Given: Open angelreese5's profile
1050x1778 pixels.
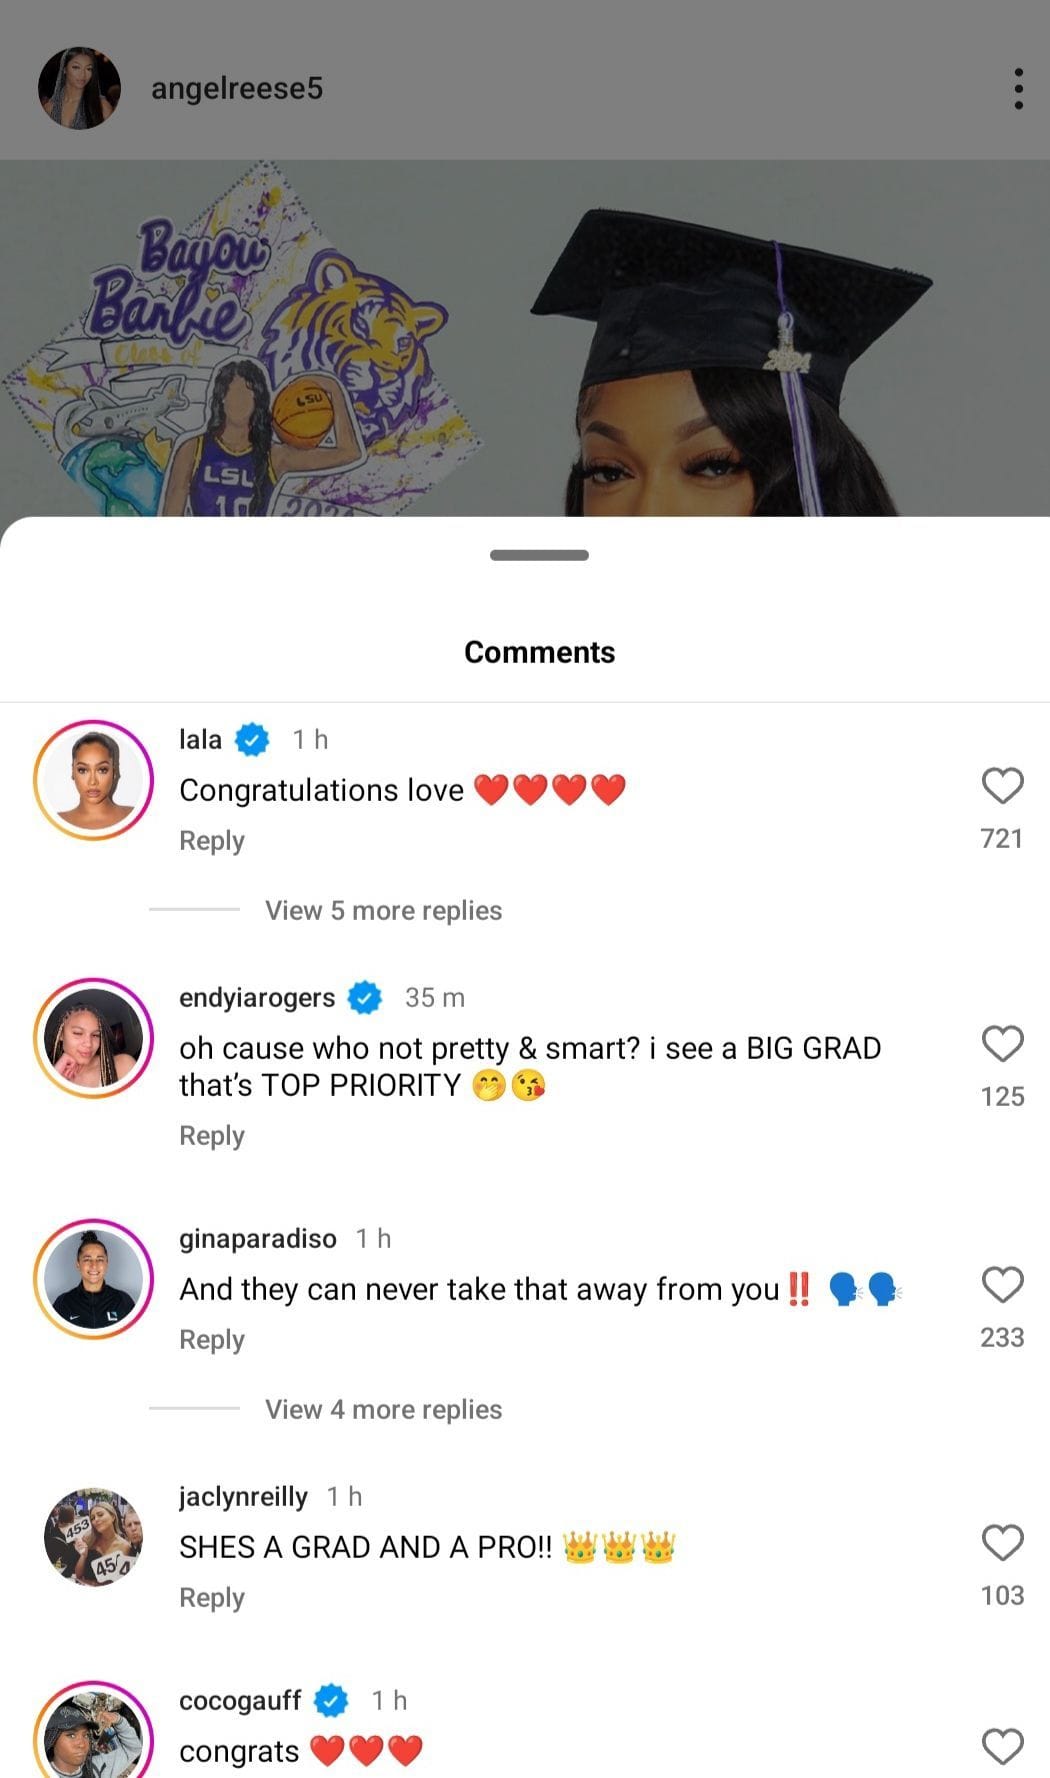Looking at the screenshot, I should 236,88.
